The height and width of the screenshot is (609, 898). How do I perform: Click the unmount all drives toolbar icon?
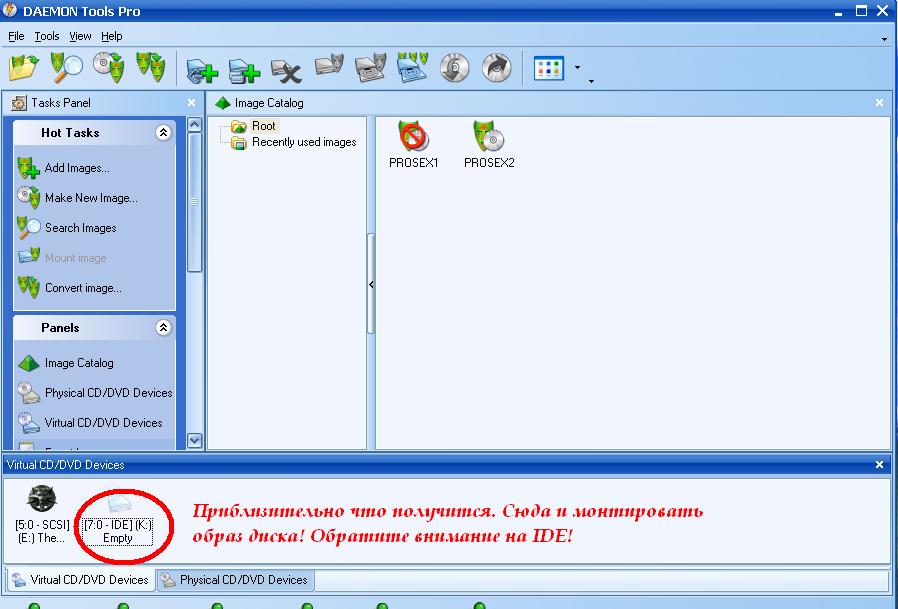(412, 68)
